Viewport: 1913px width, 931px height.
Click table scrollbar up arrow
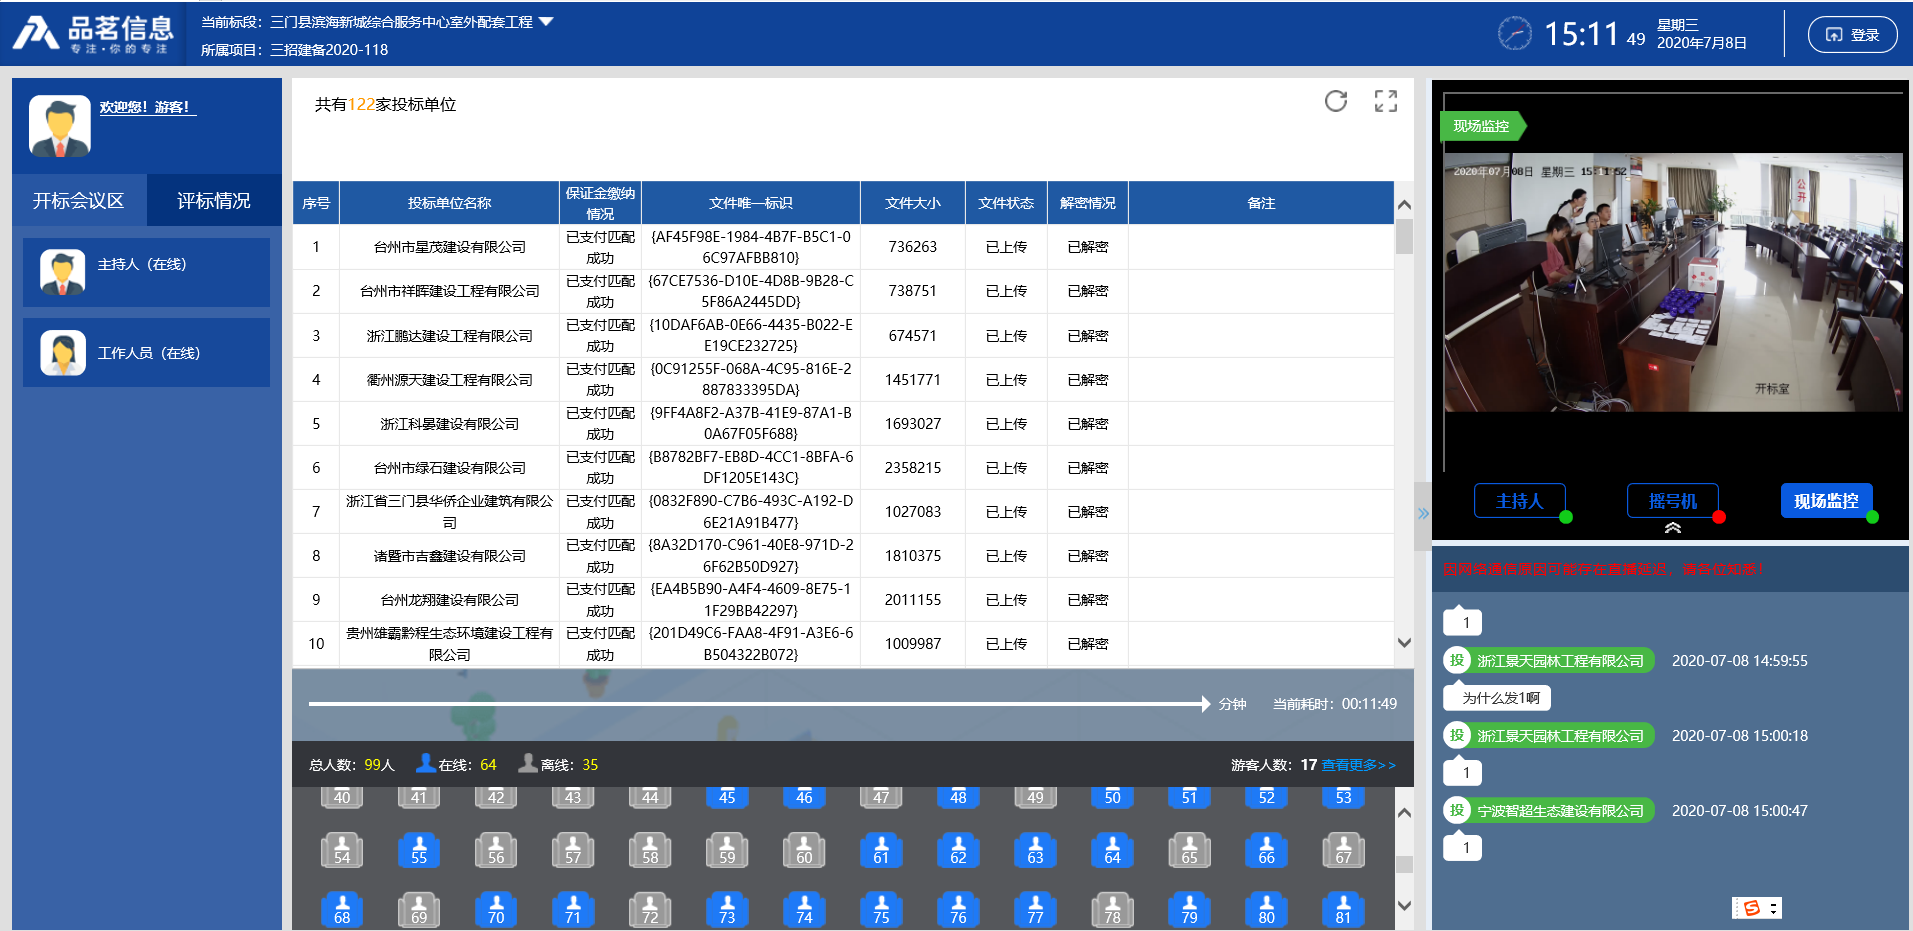point(1404,205)
